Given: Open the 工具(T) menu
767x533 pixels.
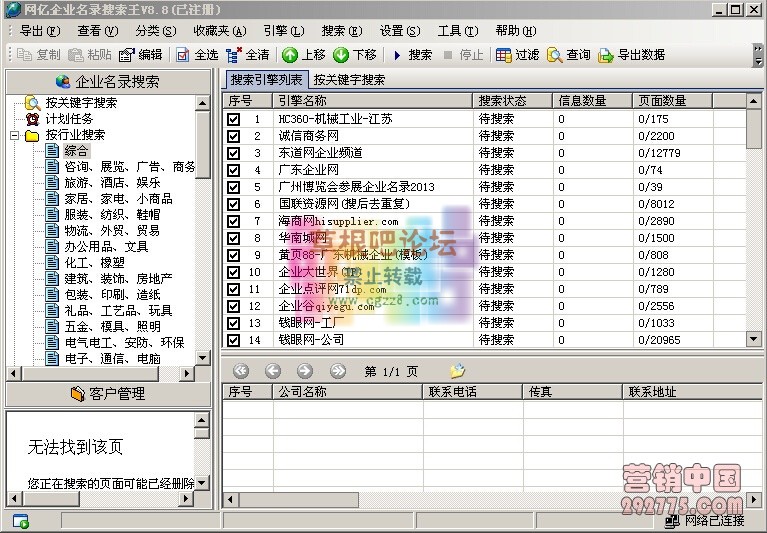Looking at the screenshot, I should [x=458, y=31].
